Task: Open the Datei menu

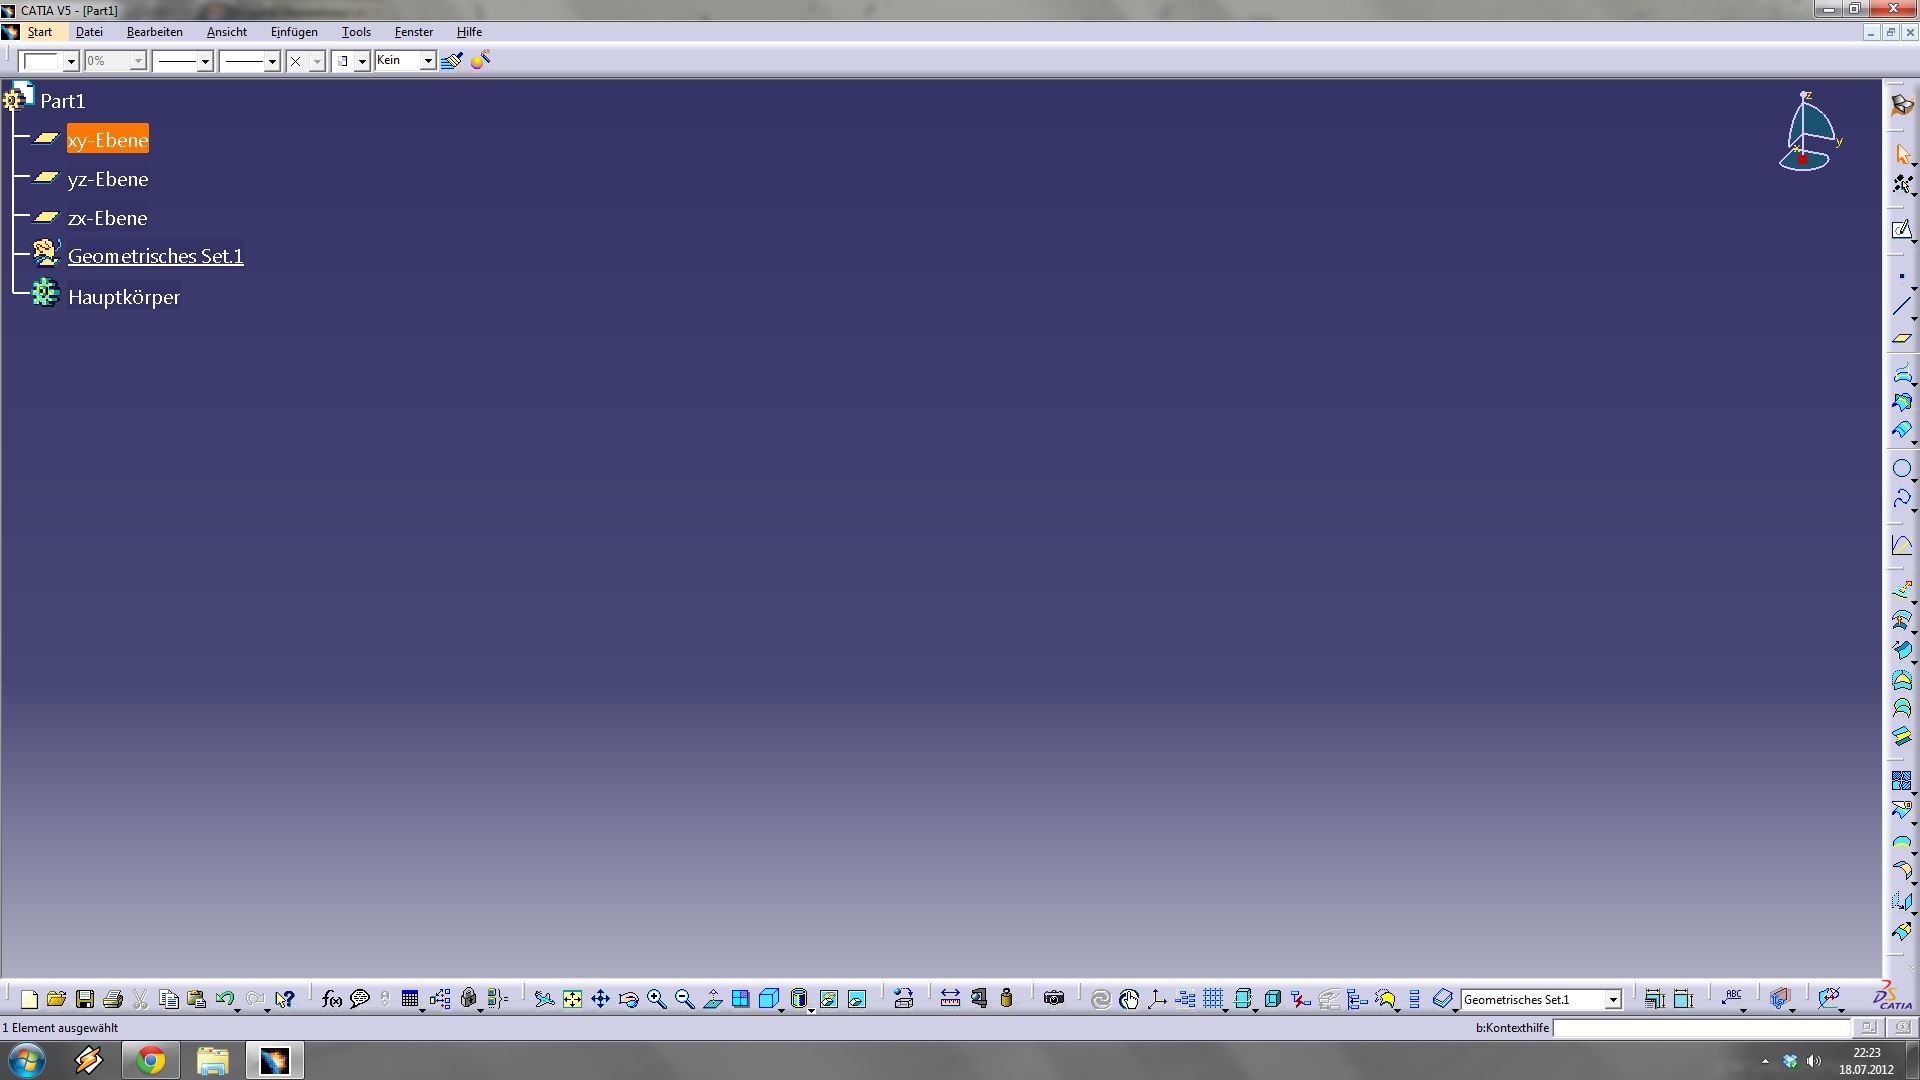Action: click(89, 32)
